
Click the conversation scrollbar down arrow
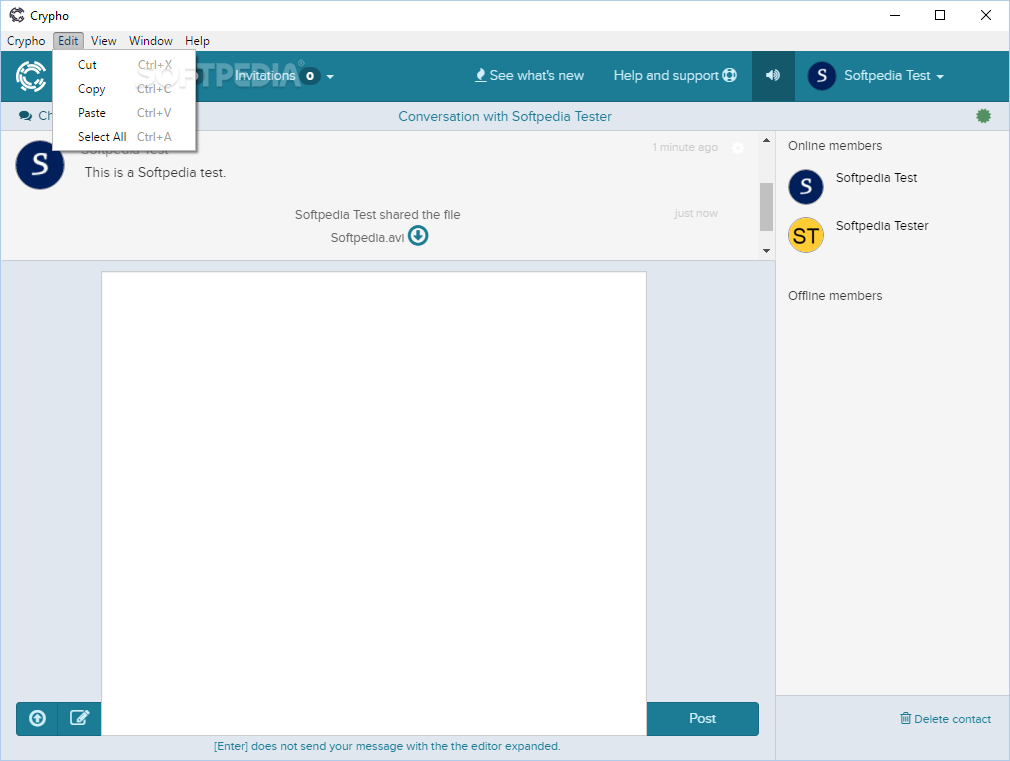click(x=766, y=251)
